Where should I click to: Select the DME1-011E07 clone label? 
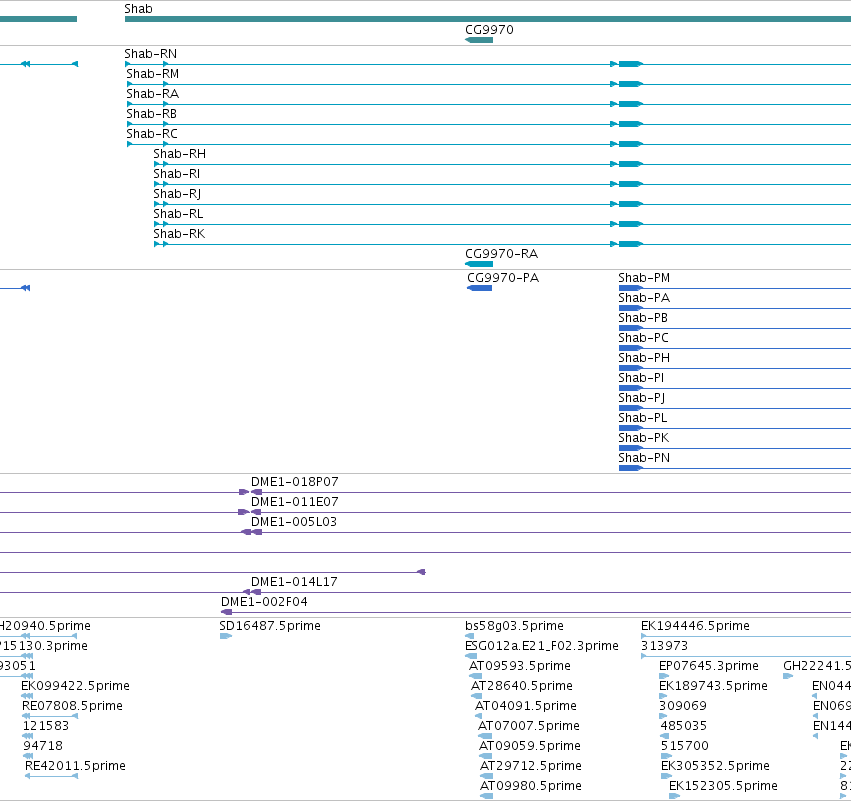coord(295,502)
